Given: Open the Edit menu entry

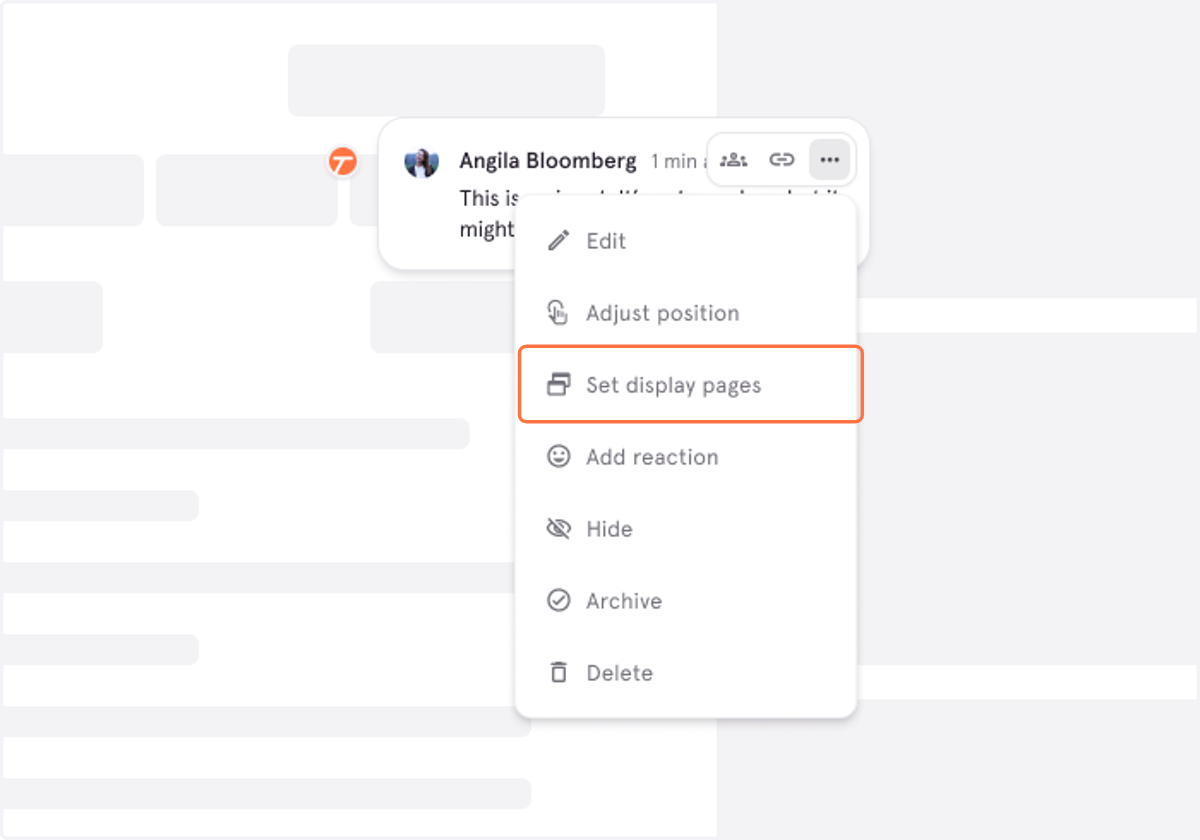Looking at the screenshot, I should coord(686,241).
